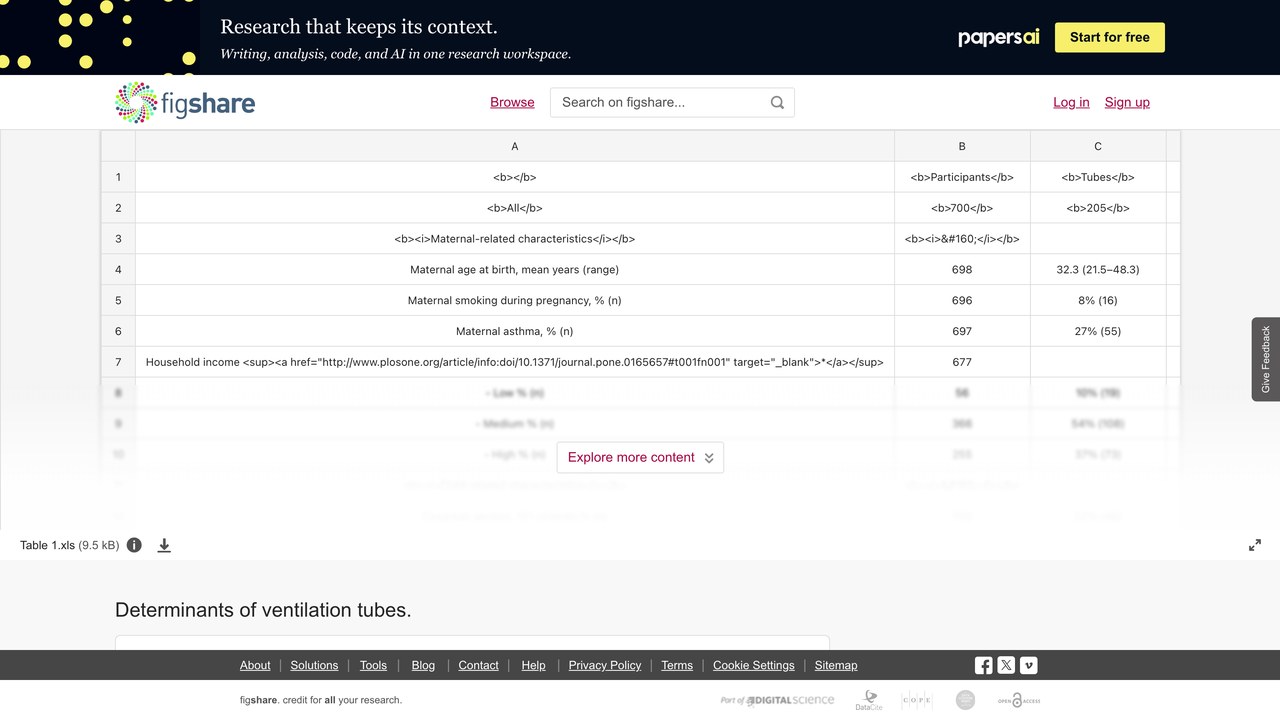Click the cell '27% (55)'
Screen dimensions: 1280x720
pos(1098,331)
